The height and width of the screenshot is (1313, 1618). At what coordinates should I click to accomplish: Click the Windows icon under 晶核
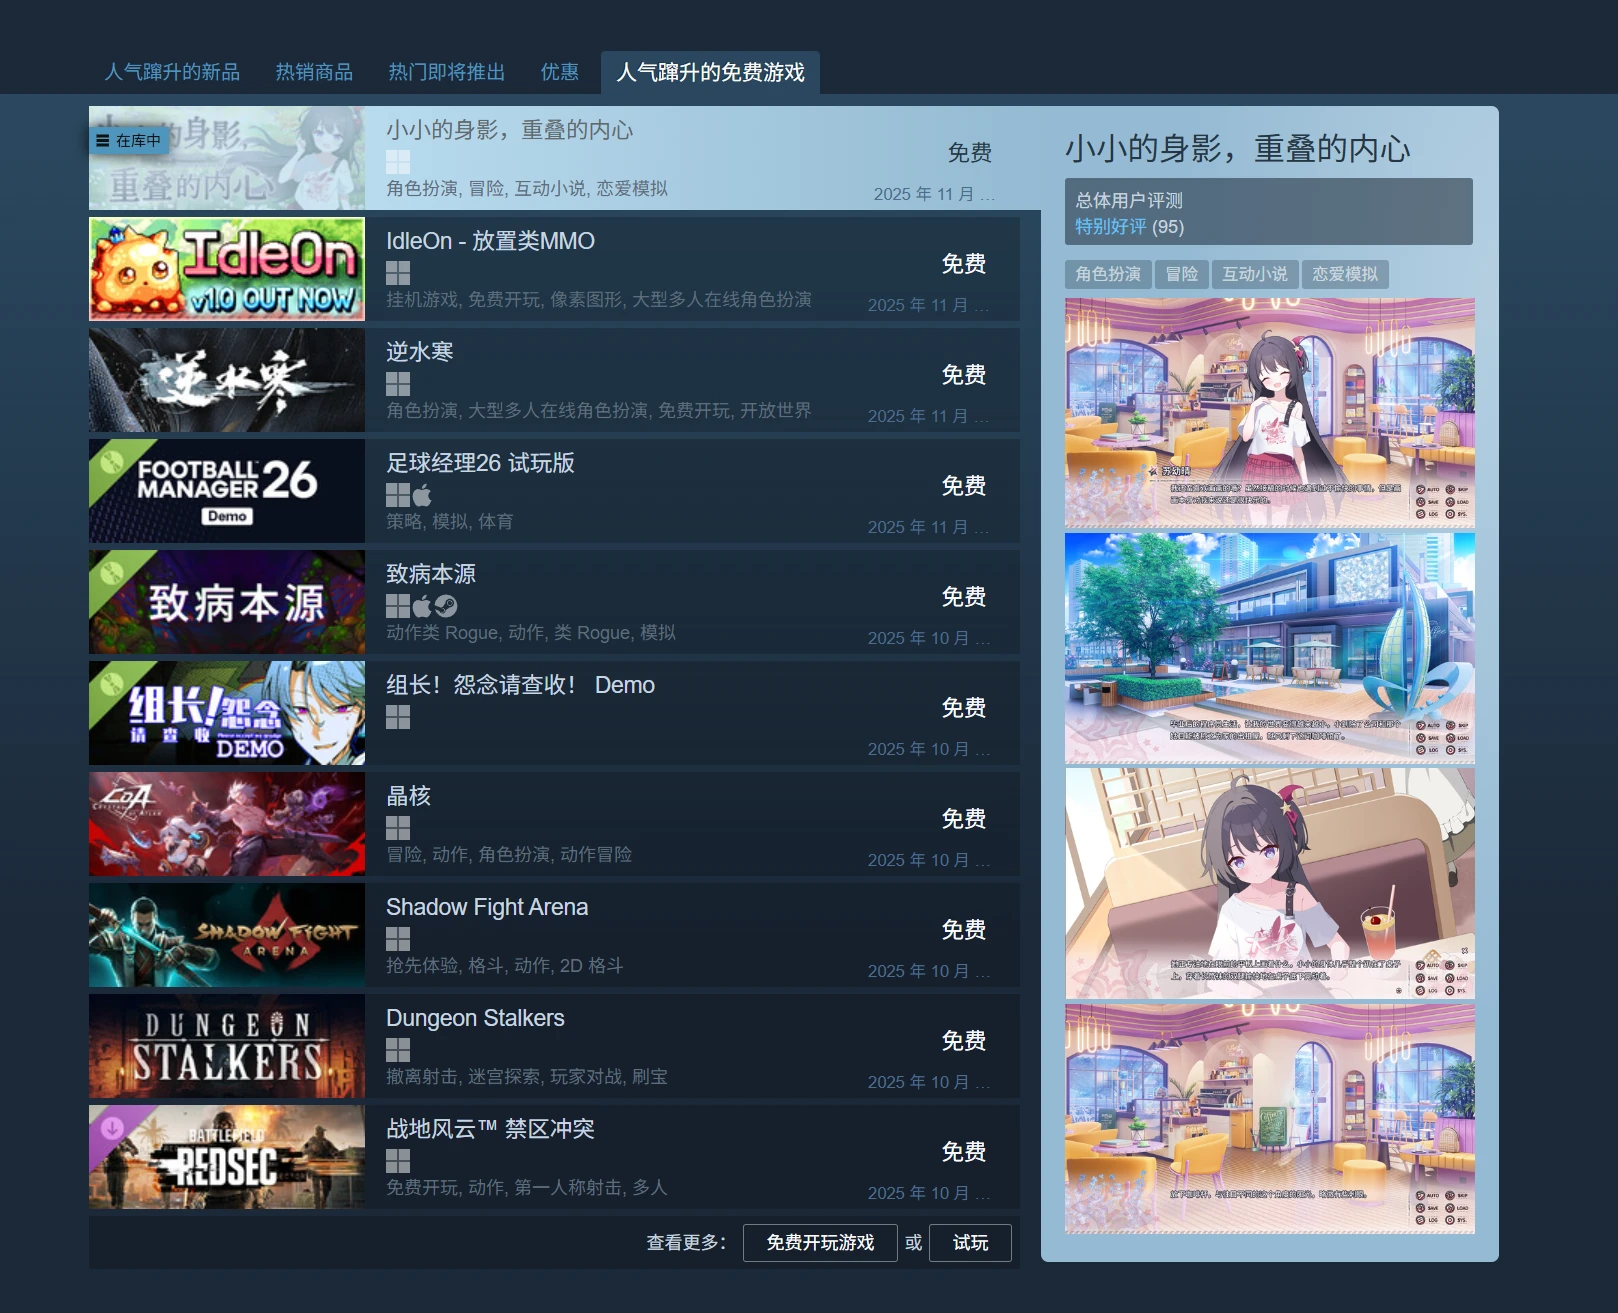point(398,828)
